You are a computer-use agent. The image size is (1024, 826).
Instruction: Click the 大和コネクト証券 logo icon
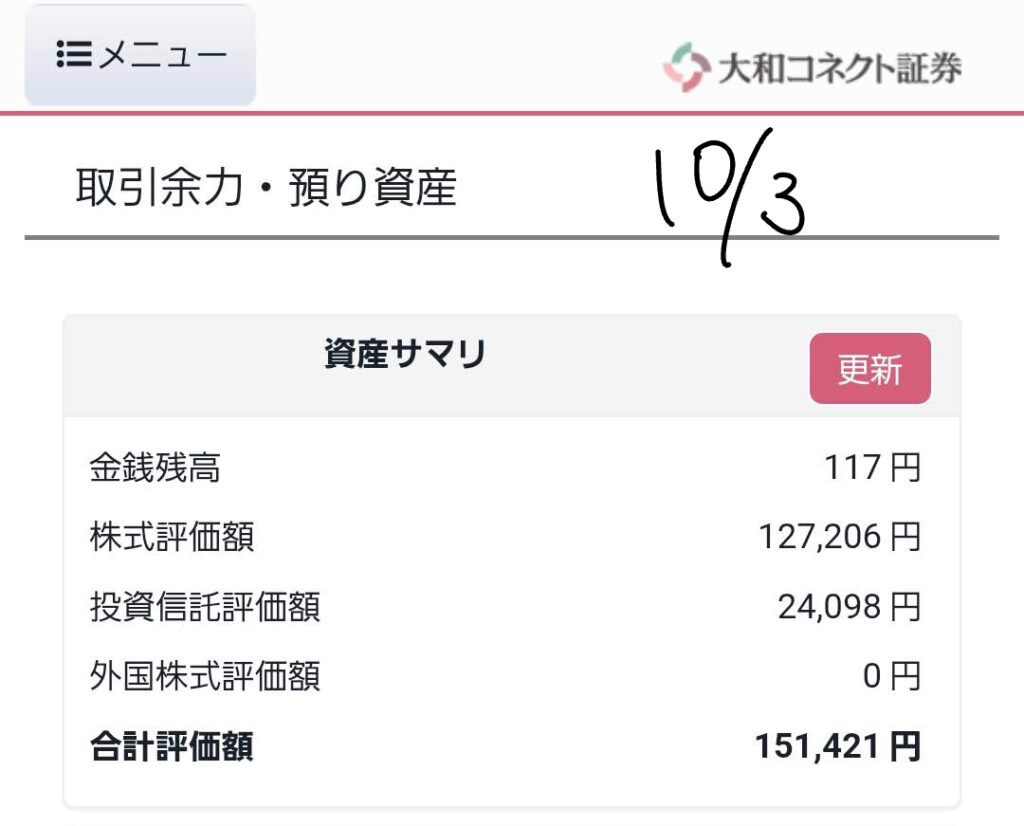pyautogui.click(x=685, y=66)
